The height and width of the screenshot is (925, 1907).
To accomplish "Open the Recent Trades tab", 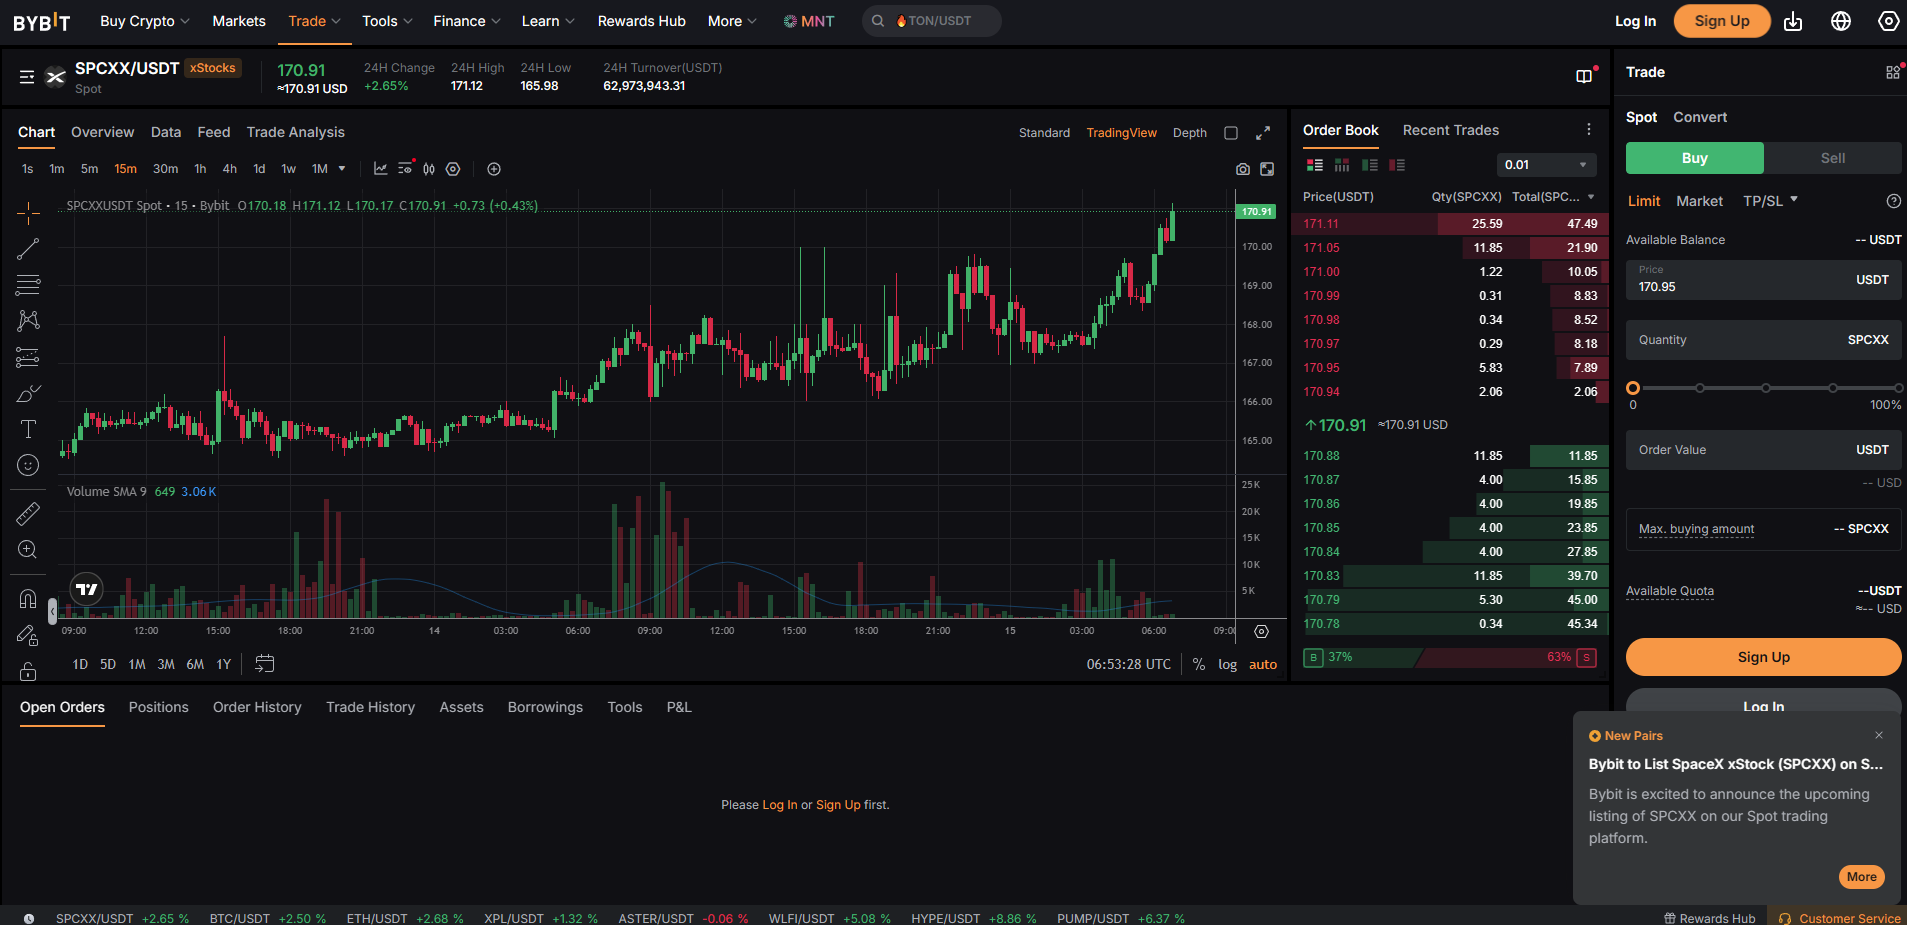I will (1451, 130).
